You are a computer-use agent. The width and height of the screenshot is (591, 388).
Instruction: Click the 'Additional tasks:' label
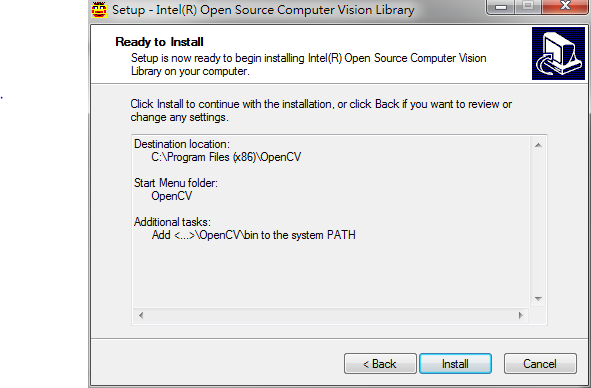(172, 222)
